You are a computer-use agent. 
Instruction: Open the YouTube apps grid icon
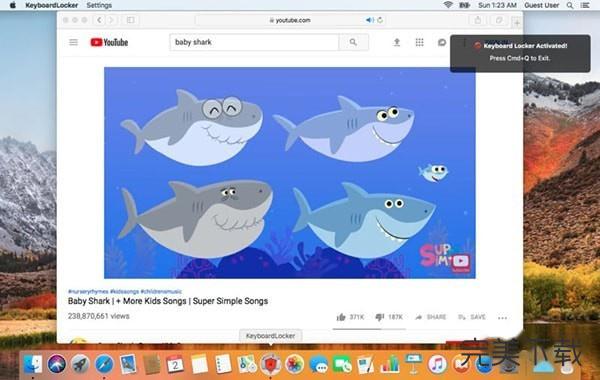click(419, 42)
